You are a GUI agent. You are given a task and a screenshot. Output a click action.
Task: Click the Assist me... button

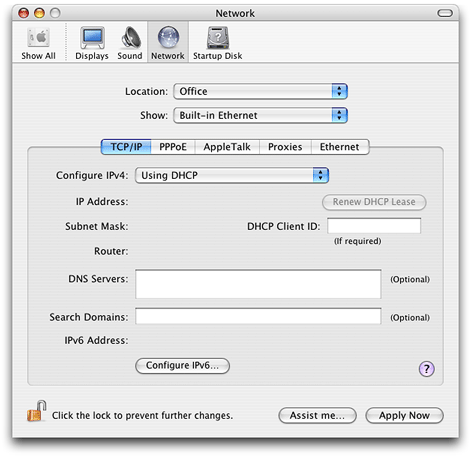tap(317, 416)
